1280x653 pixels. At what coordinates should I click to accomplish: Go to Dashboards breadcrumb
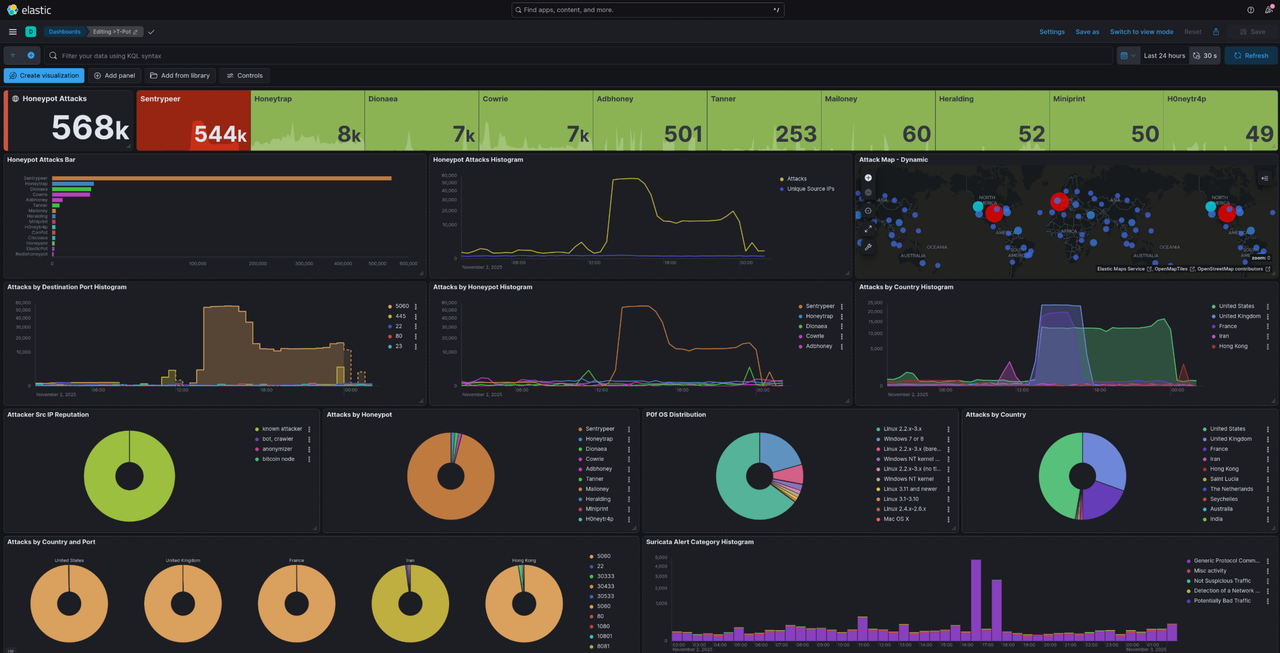65,32
